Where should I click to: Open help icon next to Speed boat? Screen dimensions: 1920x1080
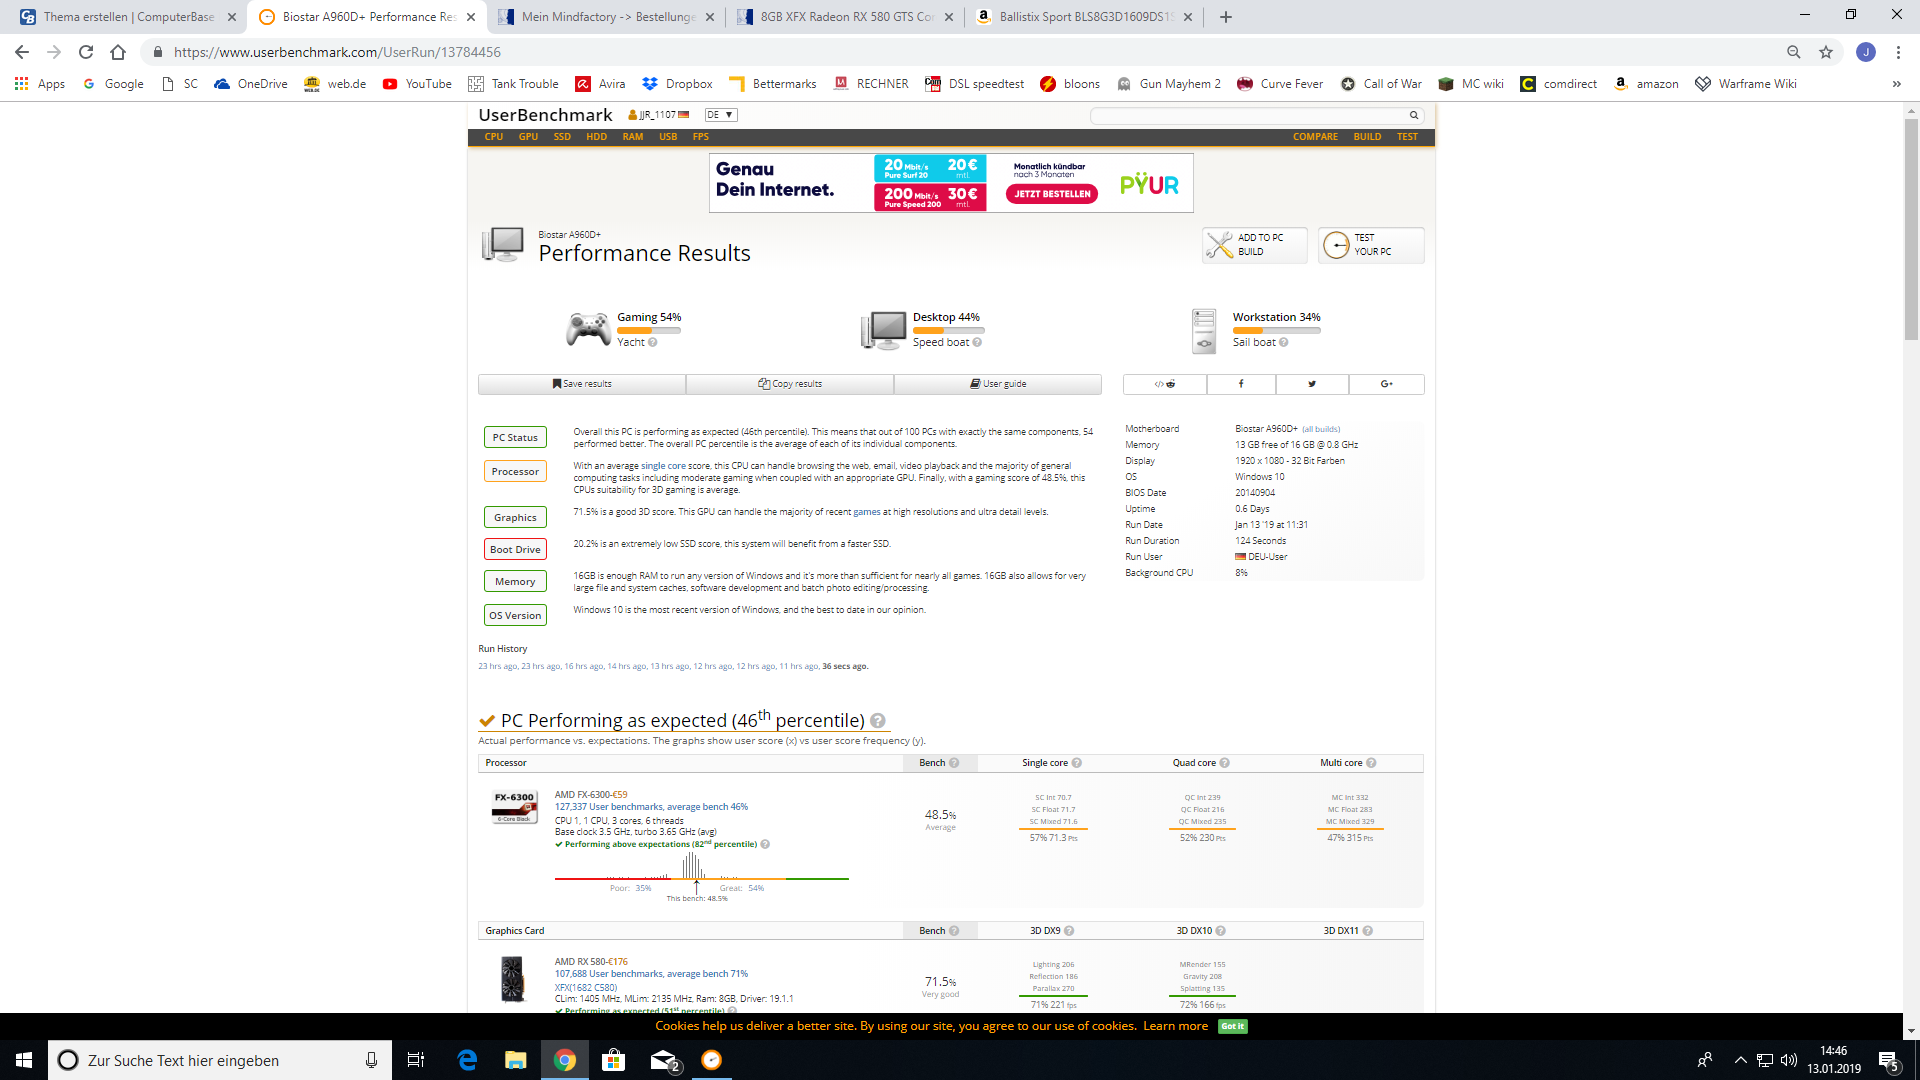tap(977, 342)
